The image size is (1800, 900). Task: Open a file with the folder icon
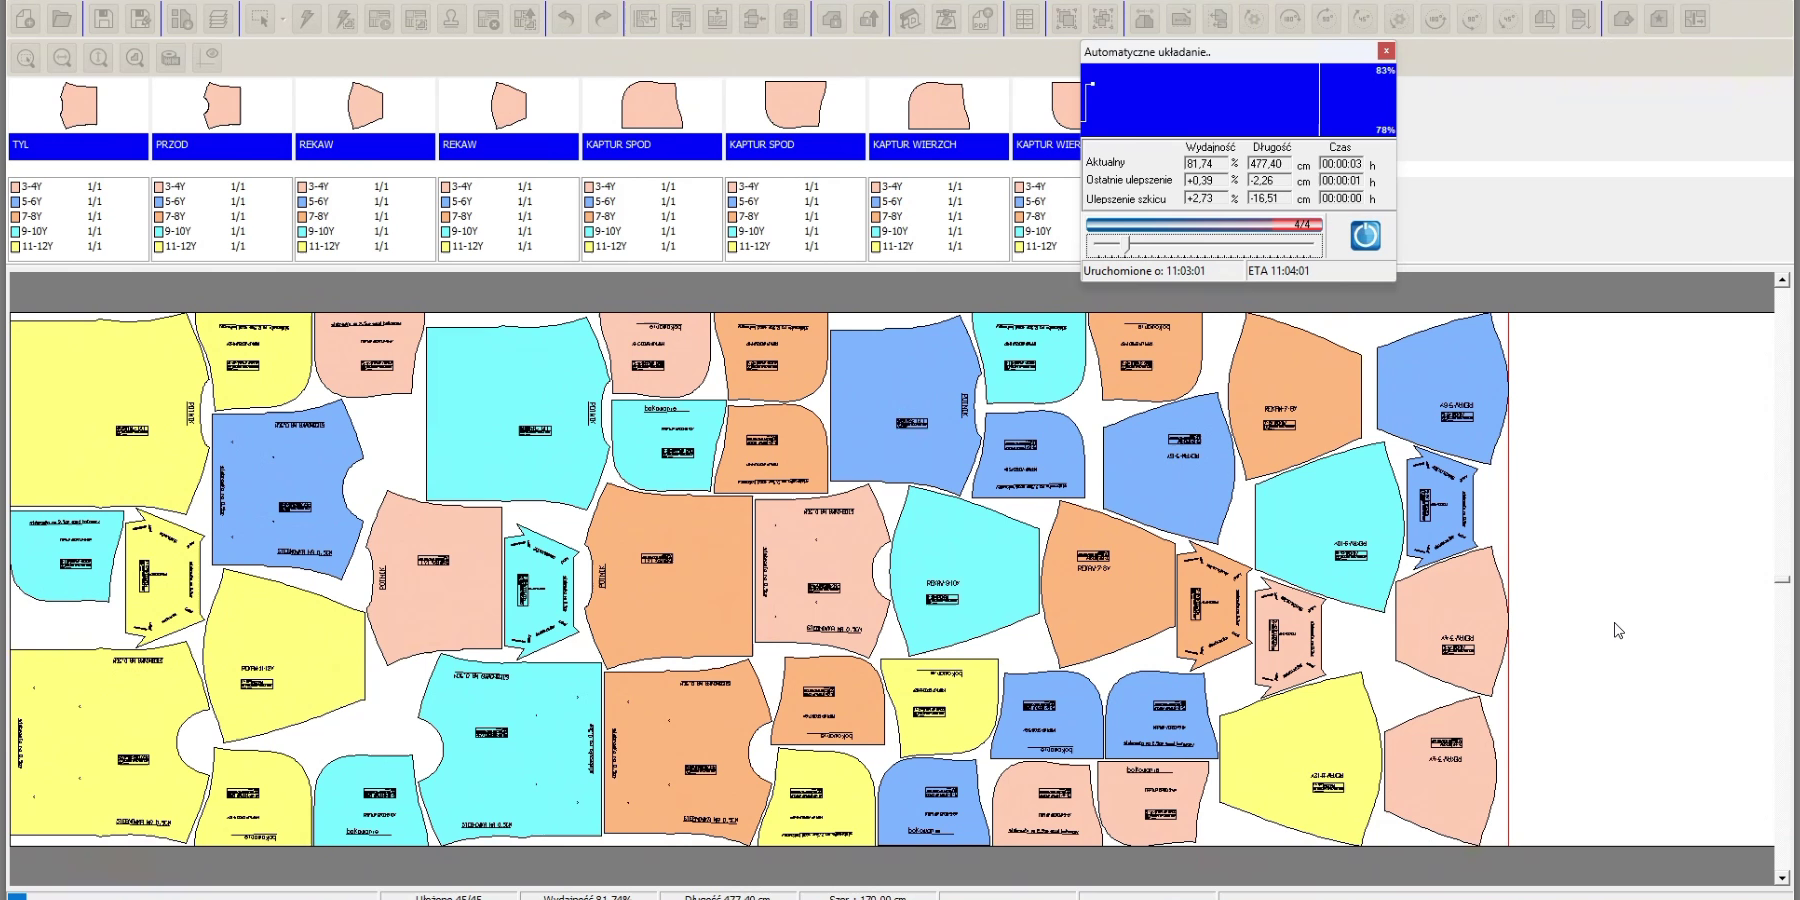tap(62, 19)
